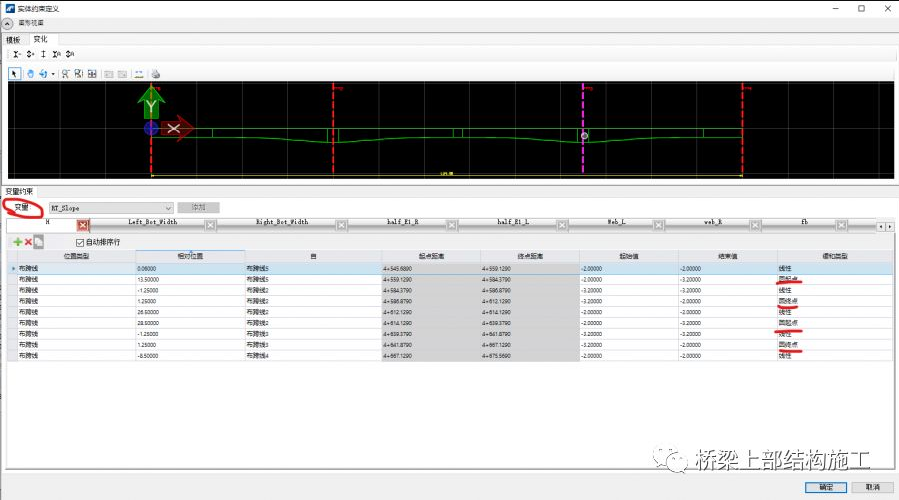Select the half_E1_R variable tab

click(x=402, y=222)
